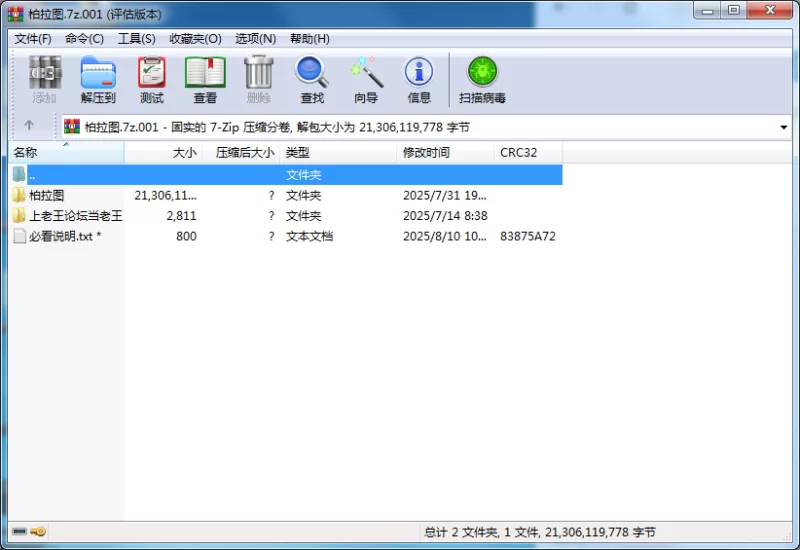Click date 2025/7/14 8:38

pos(445,216)
